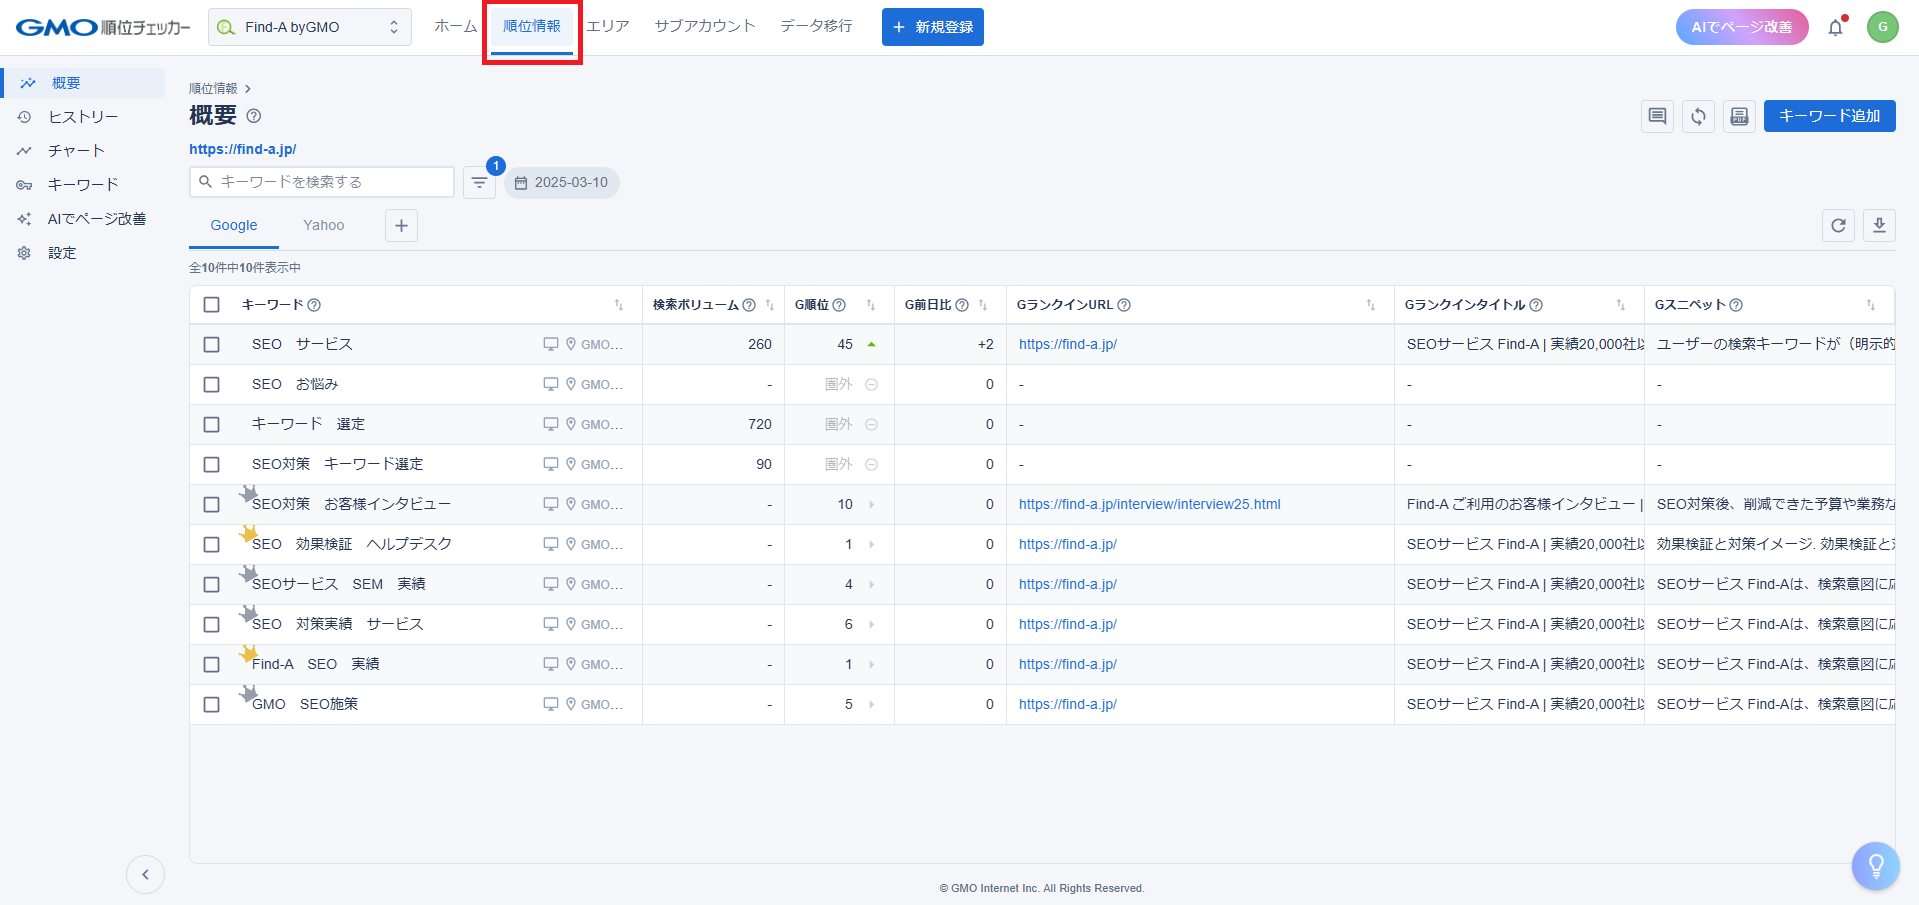The image size is (1919, 905).
Task: Open the データ移行 tab
Action: (817, 26)
